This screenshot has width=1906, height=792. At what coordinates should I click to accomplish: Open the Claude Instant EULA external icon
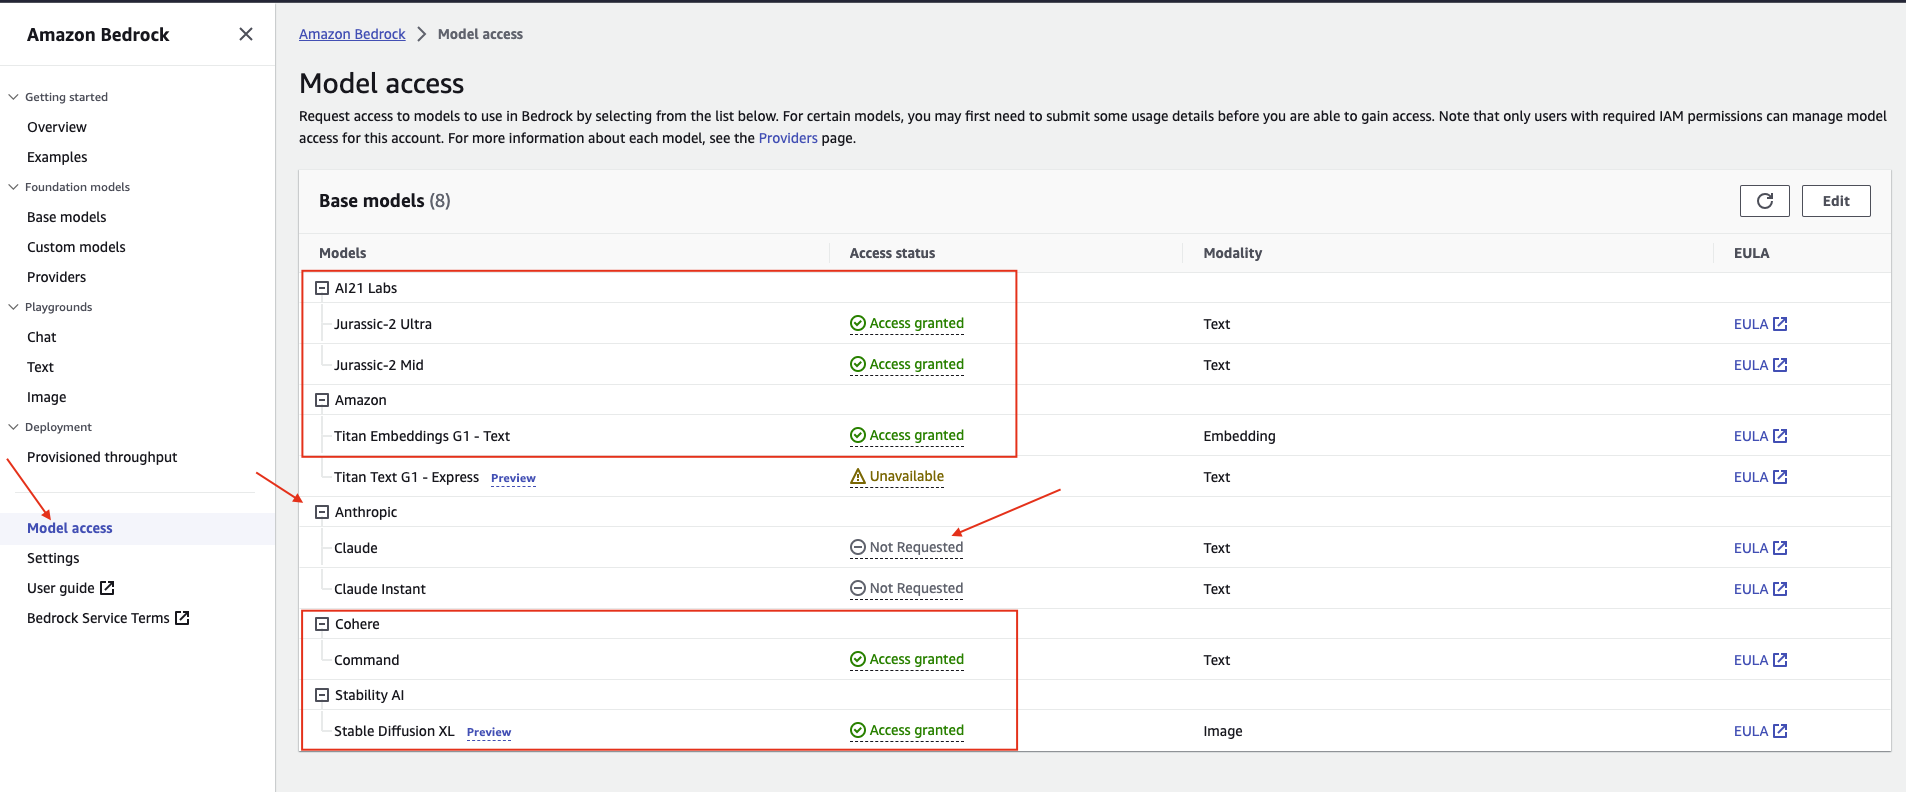(x=1780, y=589)
